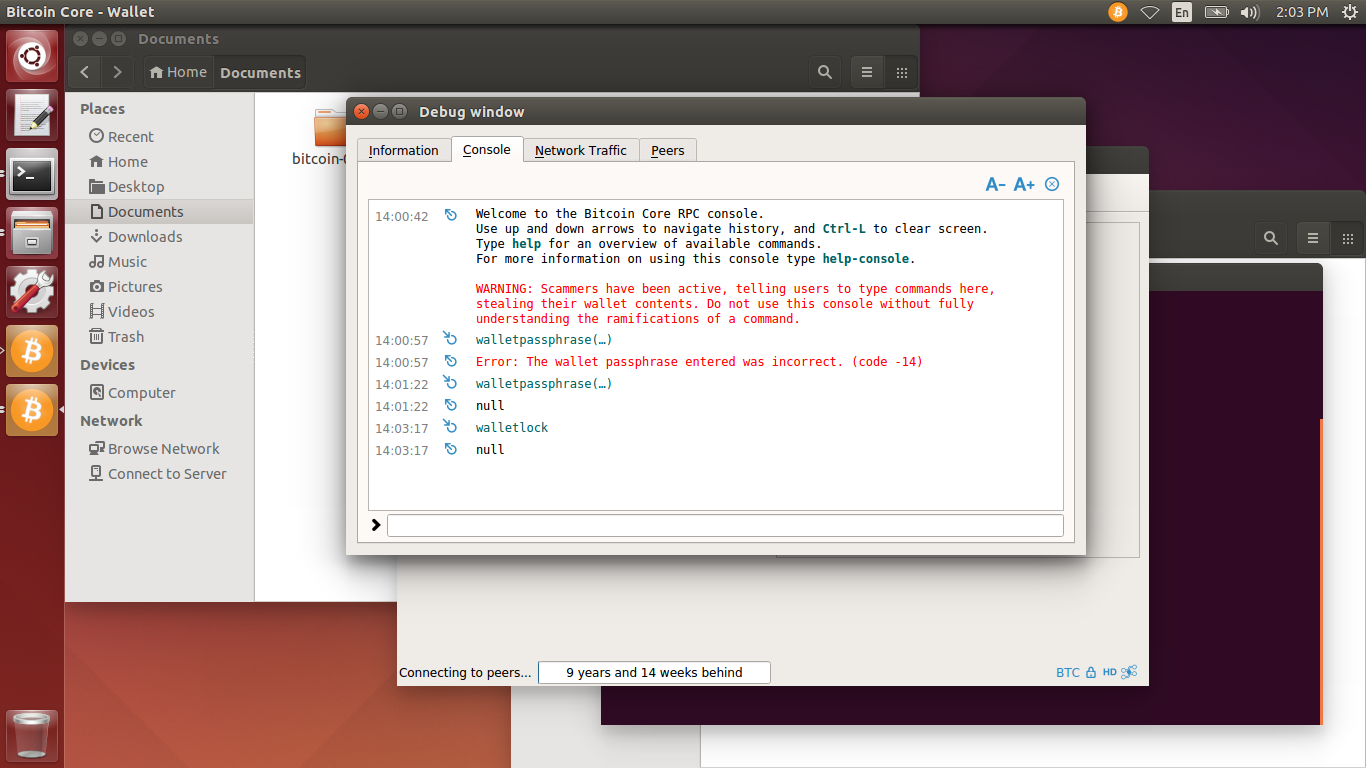The height and width of the screenshot is (768, 1366).
Task: Open the volume indicator in top panel
Action: tap(1249, 12)
